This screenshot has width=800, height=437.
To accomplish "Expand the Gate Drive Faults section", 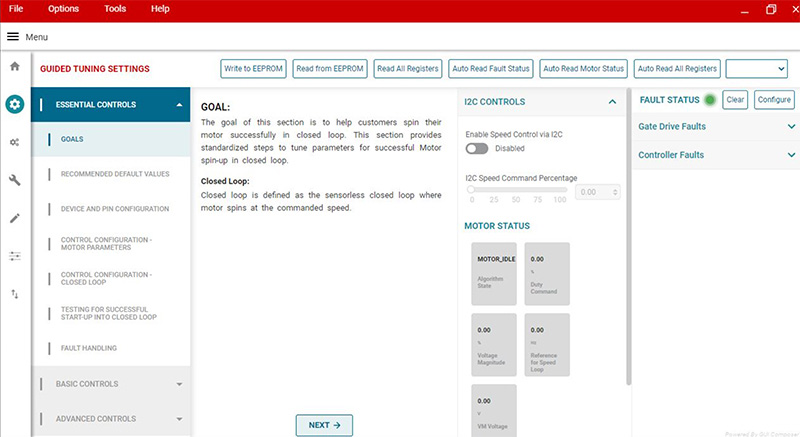I will tap(716, 127).
